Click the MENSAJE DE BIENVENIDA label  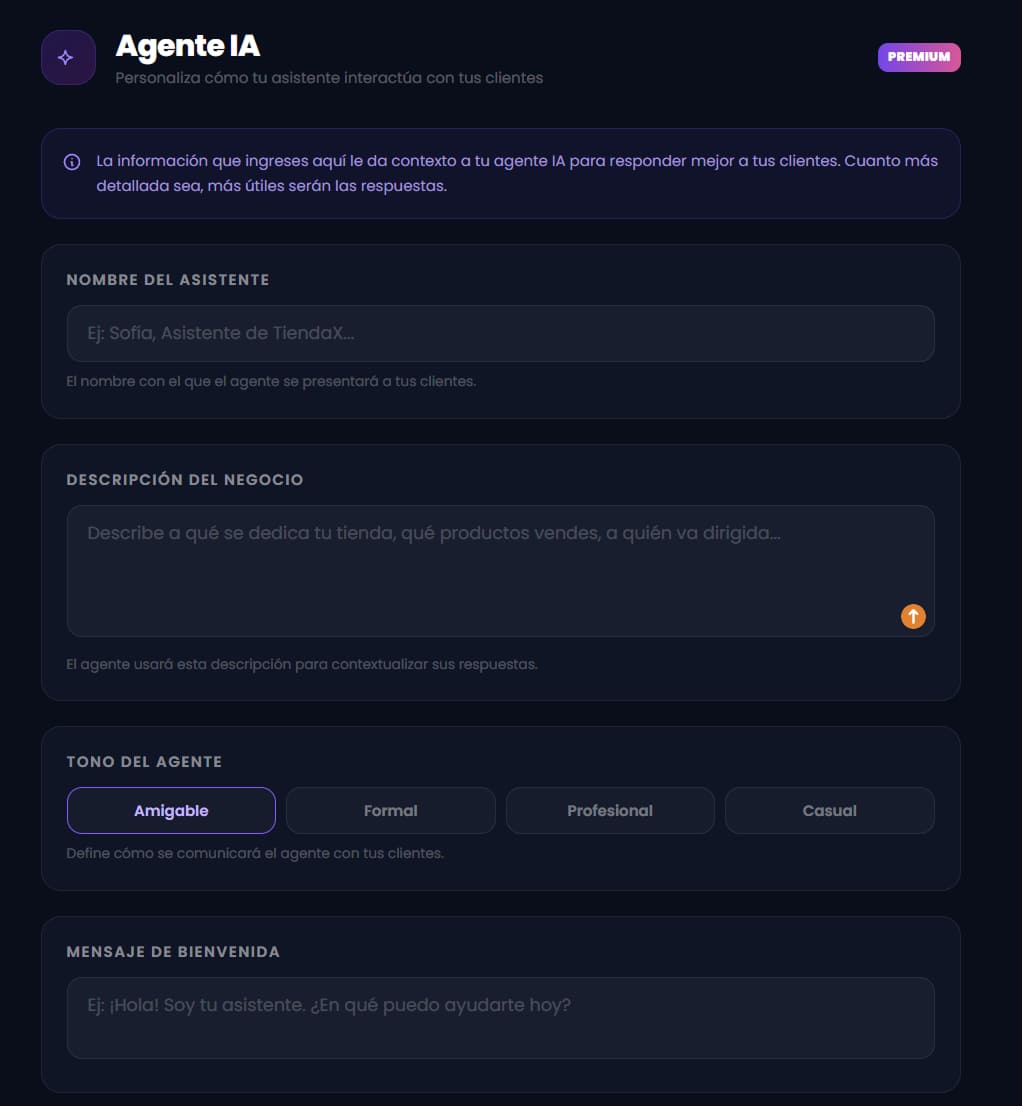tap(173, 952)
